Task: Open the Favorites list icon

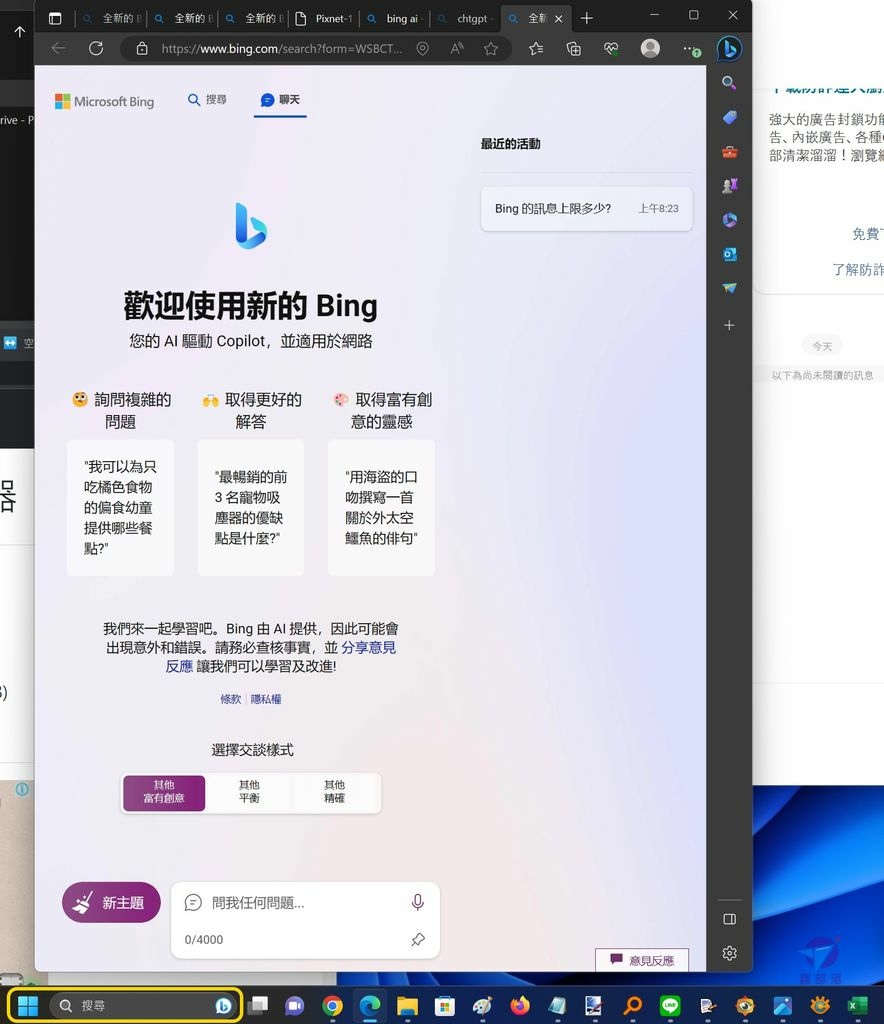Action: [x=536, y=48]
